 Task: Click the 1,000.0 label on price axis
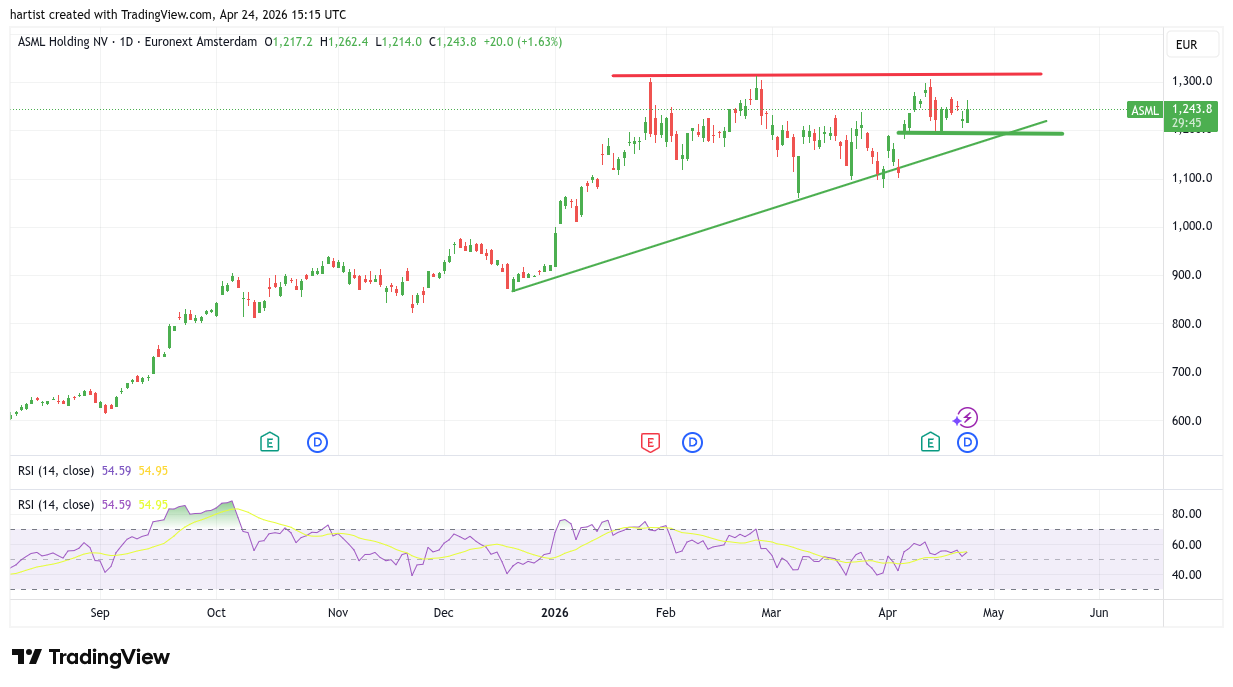(1192, 226)
